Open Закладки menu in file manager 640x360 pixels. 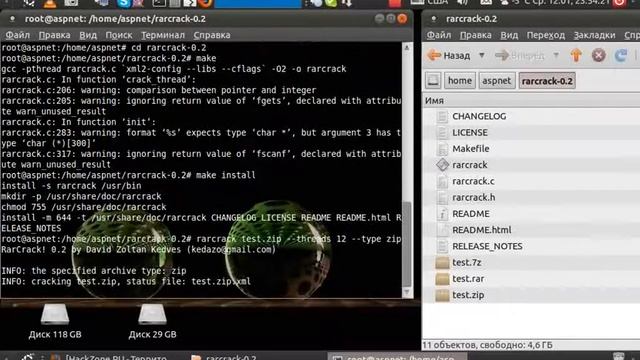pyautogui.click(x=594, y=35)
